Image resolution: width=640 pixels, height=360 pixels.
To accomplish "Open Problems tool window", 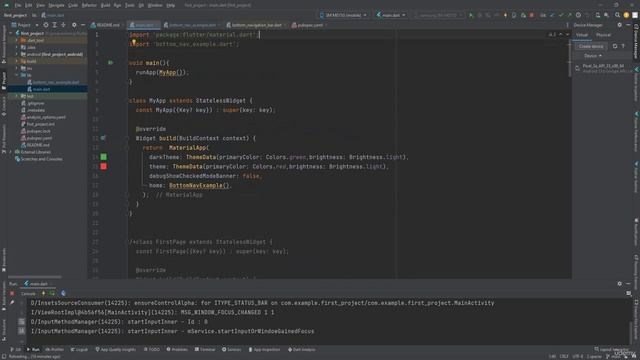I will click(x=177, y=349).
